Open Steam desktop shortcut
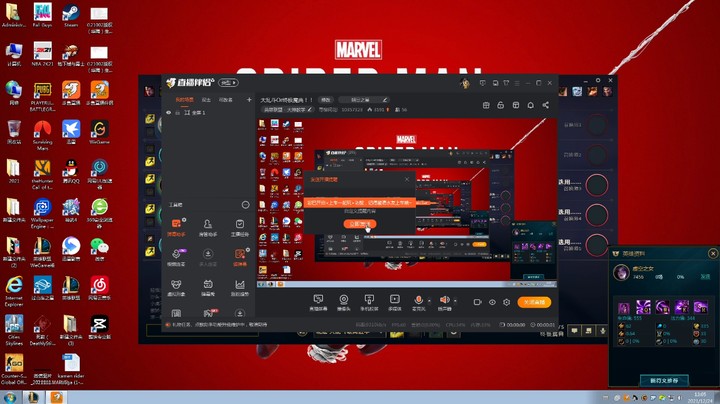The width and height of the screenshot is (720, 404). pyautogui.click(x=71, y=16)
